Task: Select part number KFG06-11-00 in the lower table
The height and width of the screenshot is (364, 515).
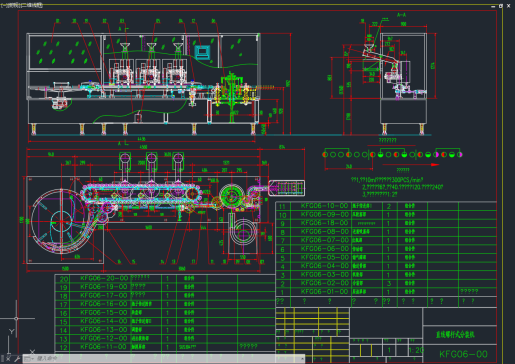Action: [x=104, y=347]
